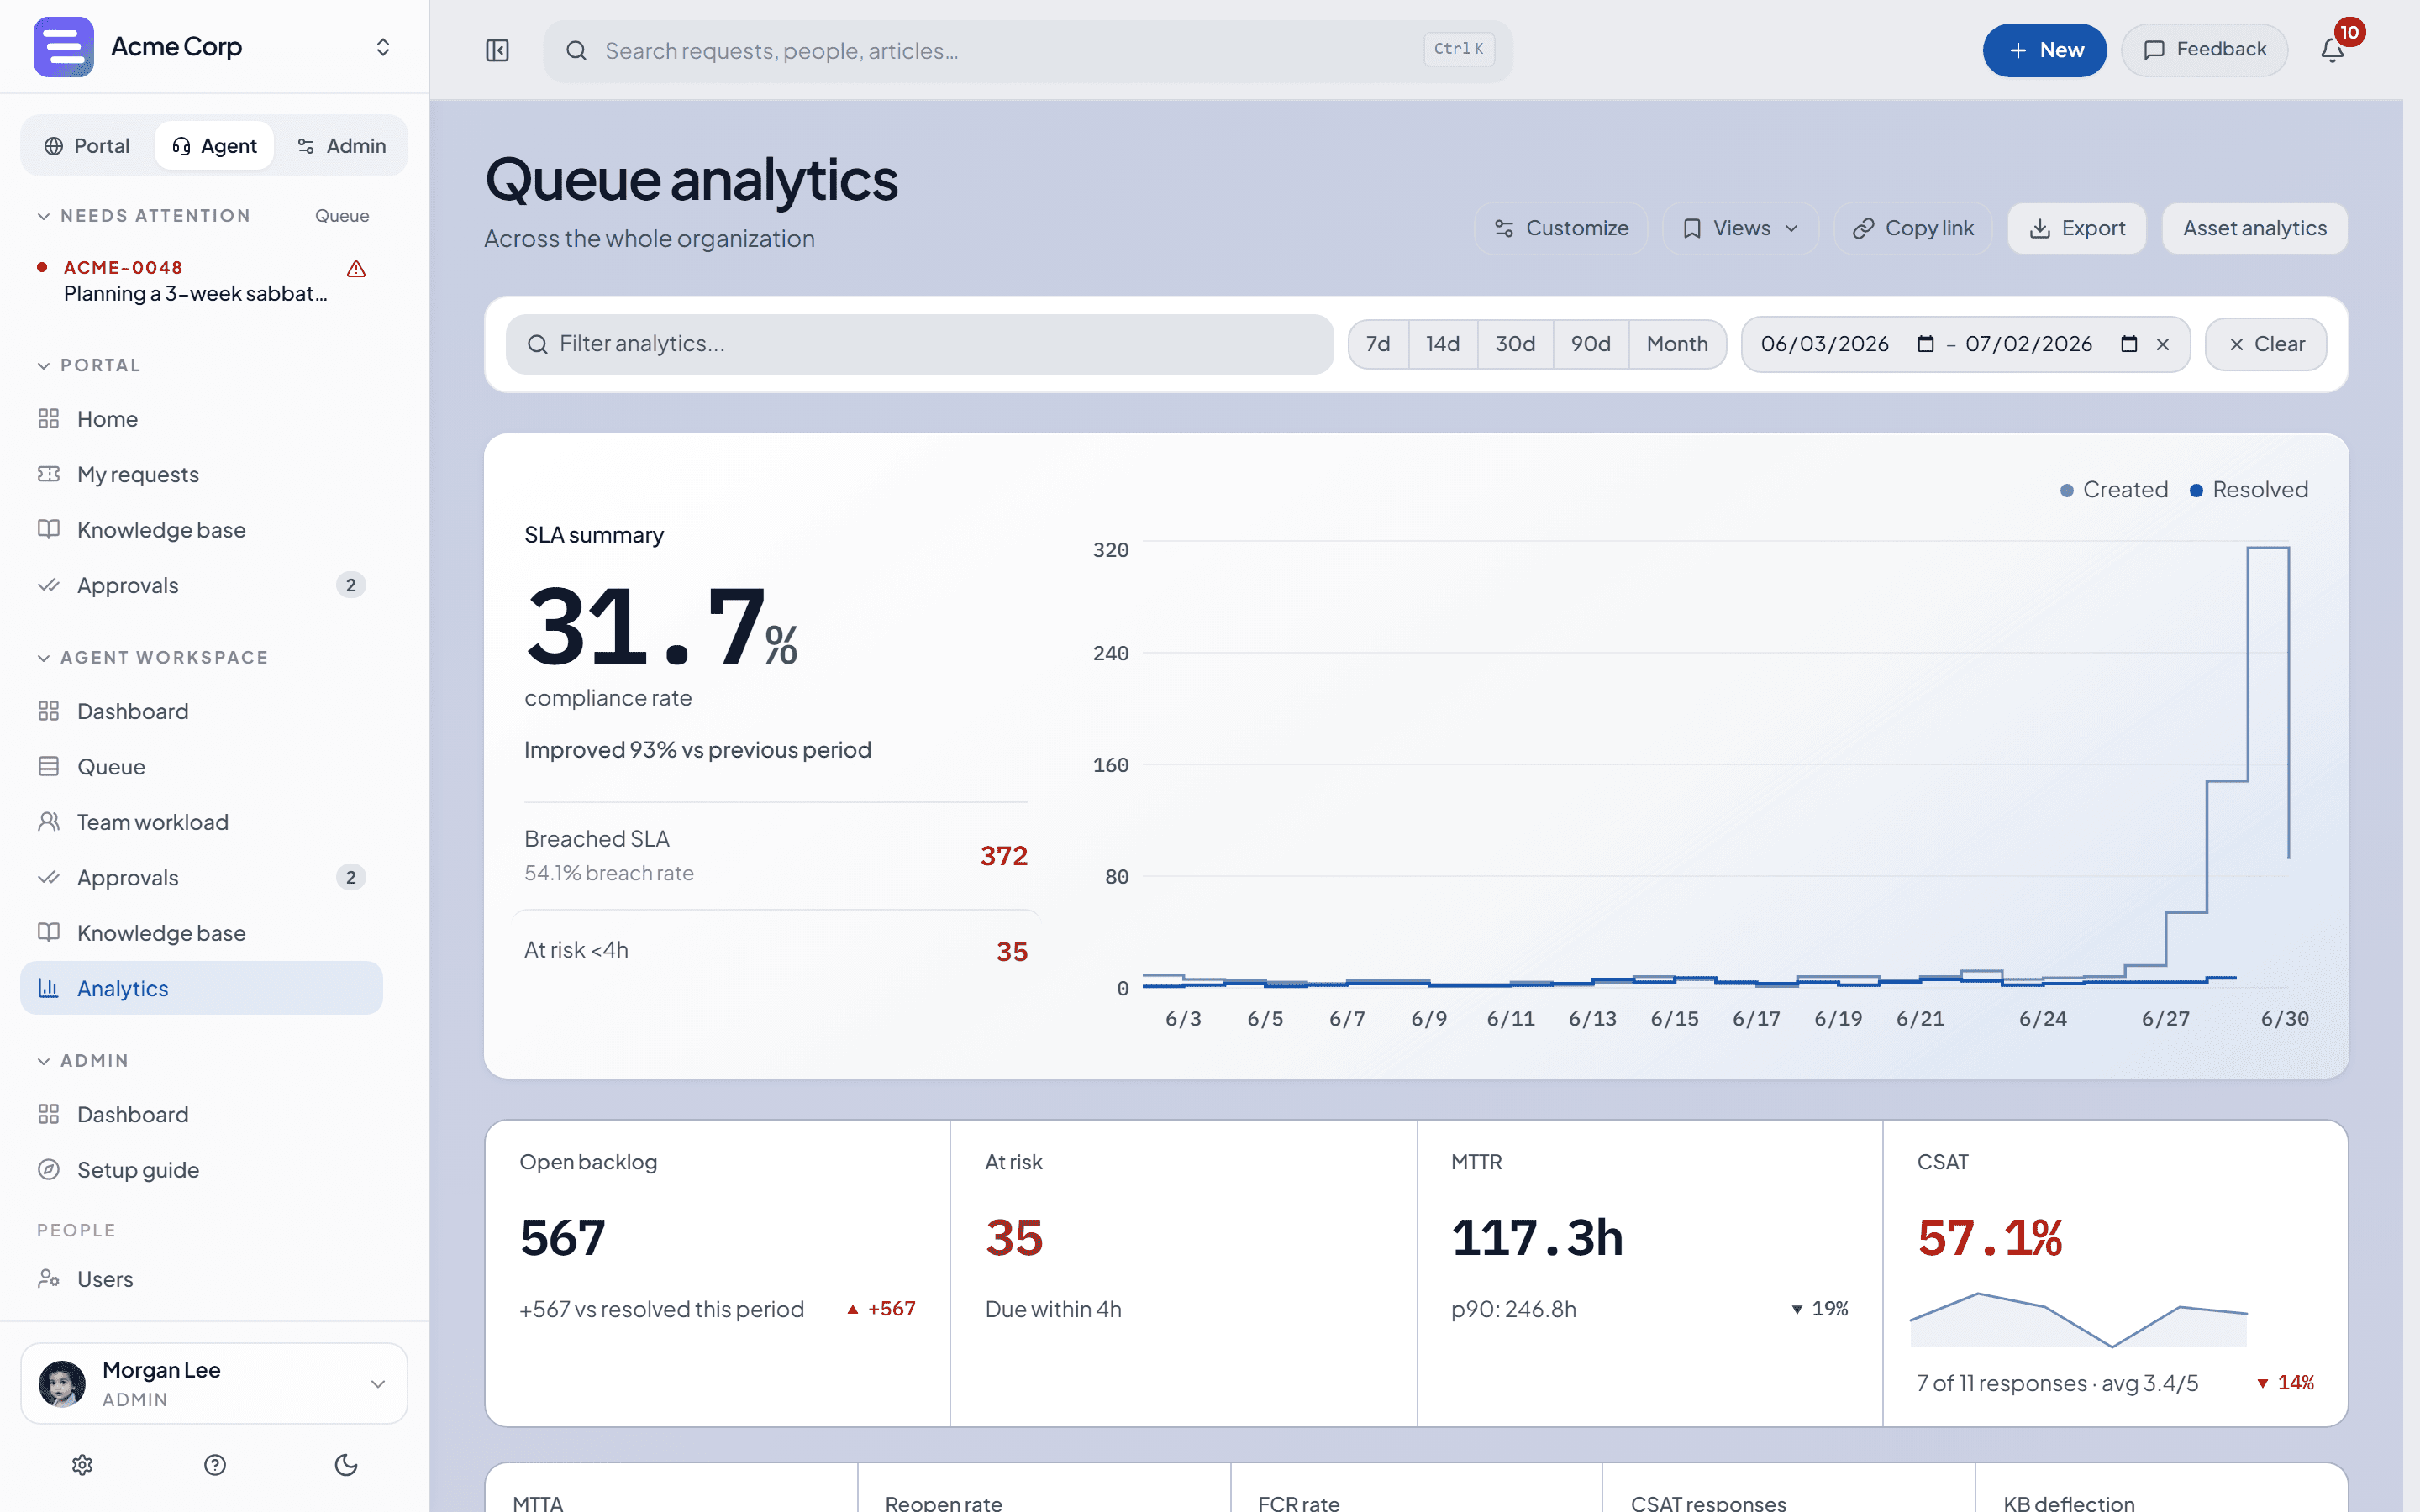Clear the date range with the X
The width and height of the screenshot is (2420, 1512).
click(x=2163, y=344)
